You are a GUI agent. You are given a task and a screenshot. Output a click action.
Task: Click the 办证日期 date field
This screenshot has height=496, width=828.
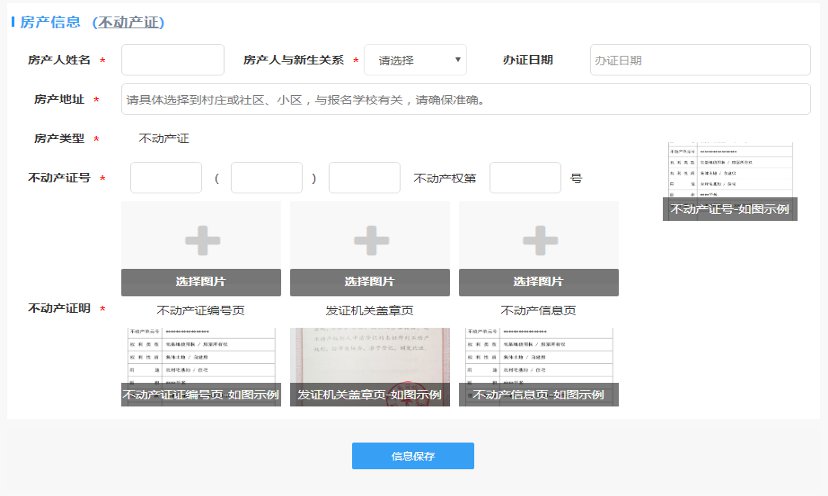point(699,60)
